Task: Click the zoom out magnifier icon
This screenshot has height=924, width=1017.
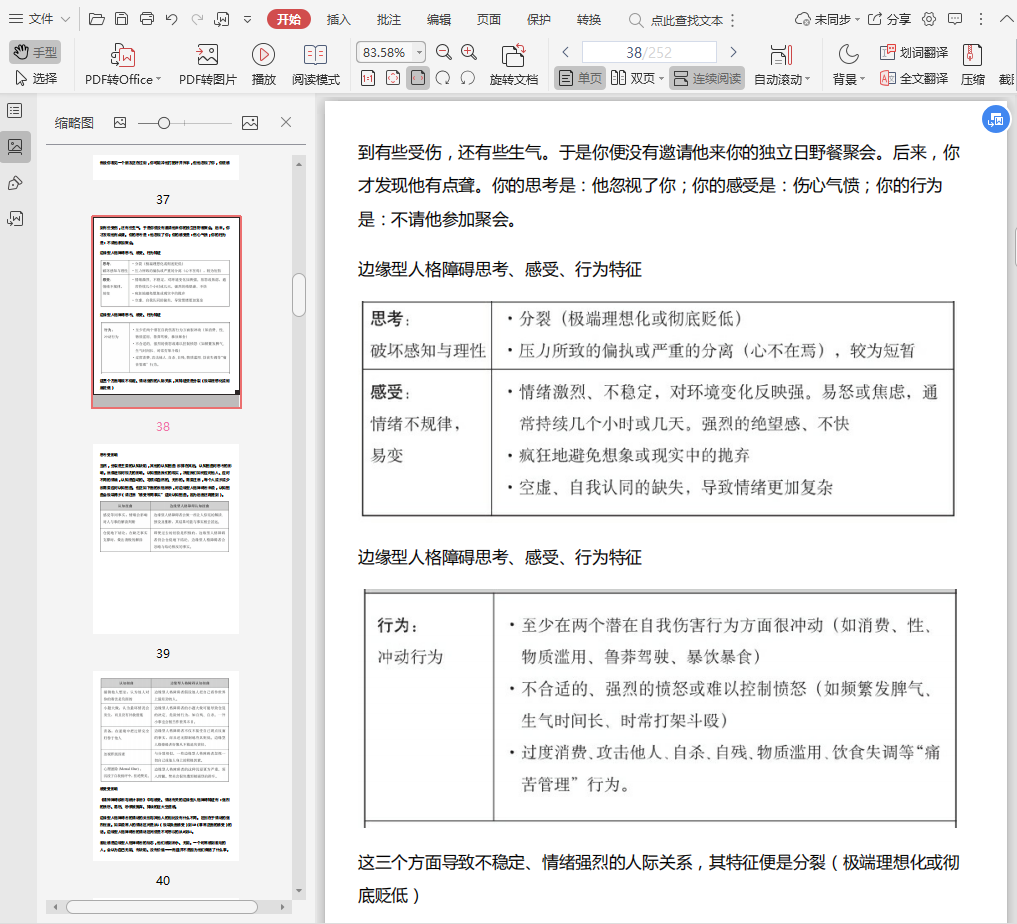Action: click(443, 52)
